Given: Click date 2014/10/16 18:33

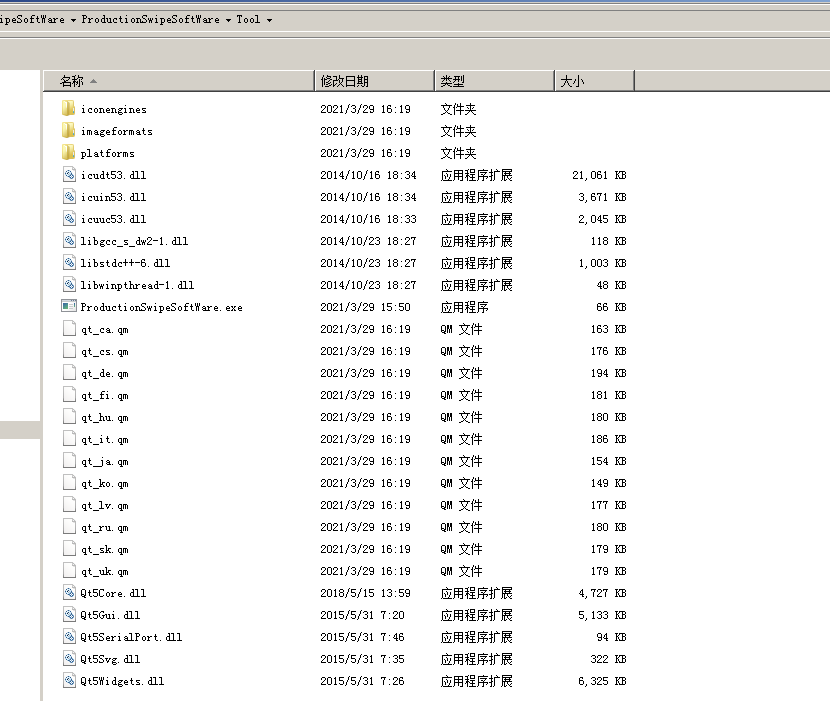Looking at the screenshot, I should [368, 219].
